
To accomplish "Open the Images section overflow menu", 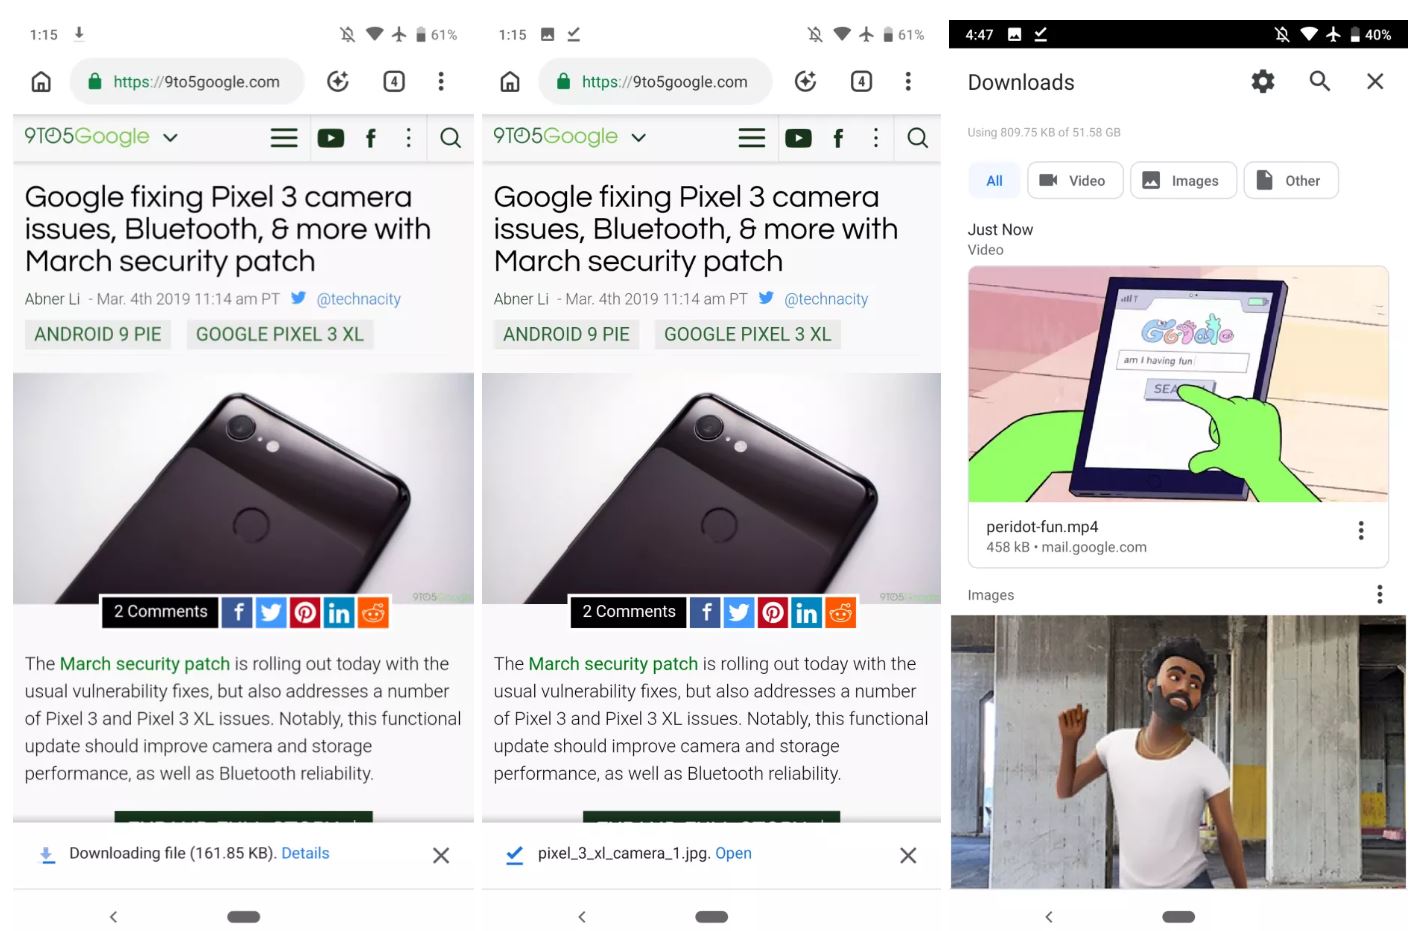I will (1379, 595).
